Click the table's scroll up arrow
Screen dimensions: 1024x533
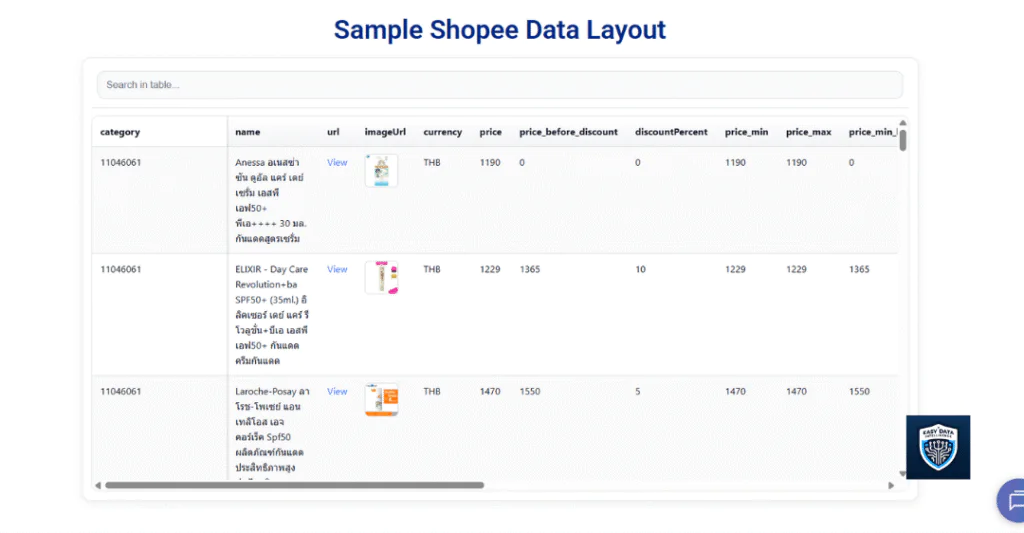coord(903,123)
